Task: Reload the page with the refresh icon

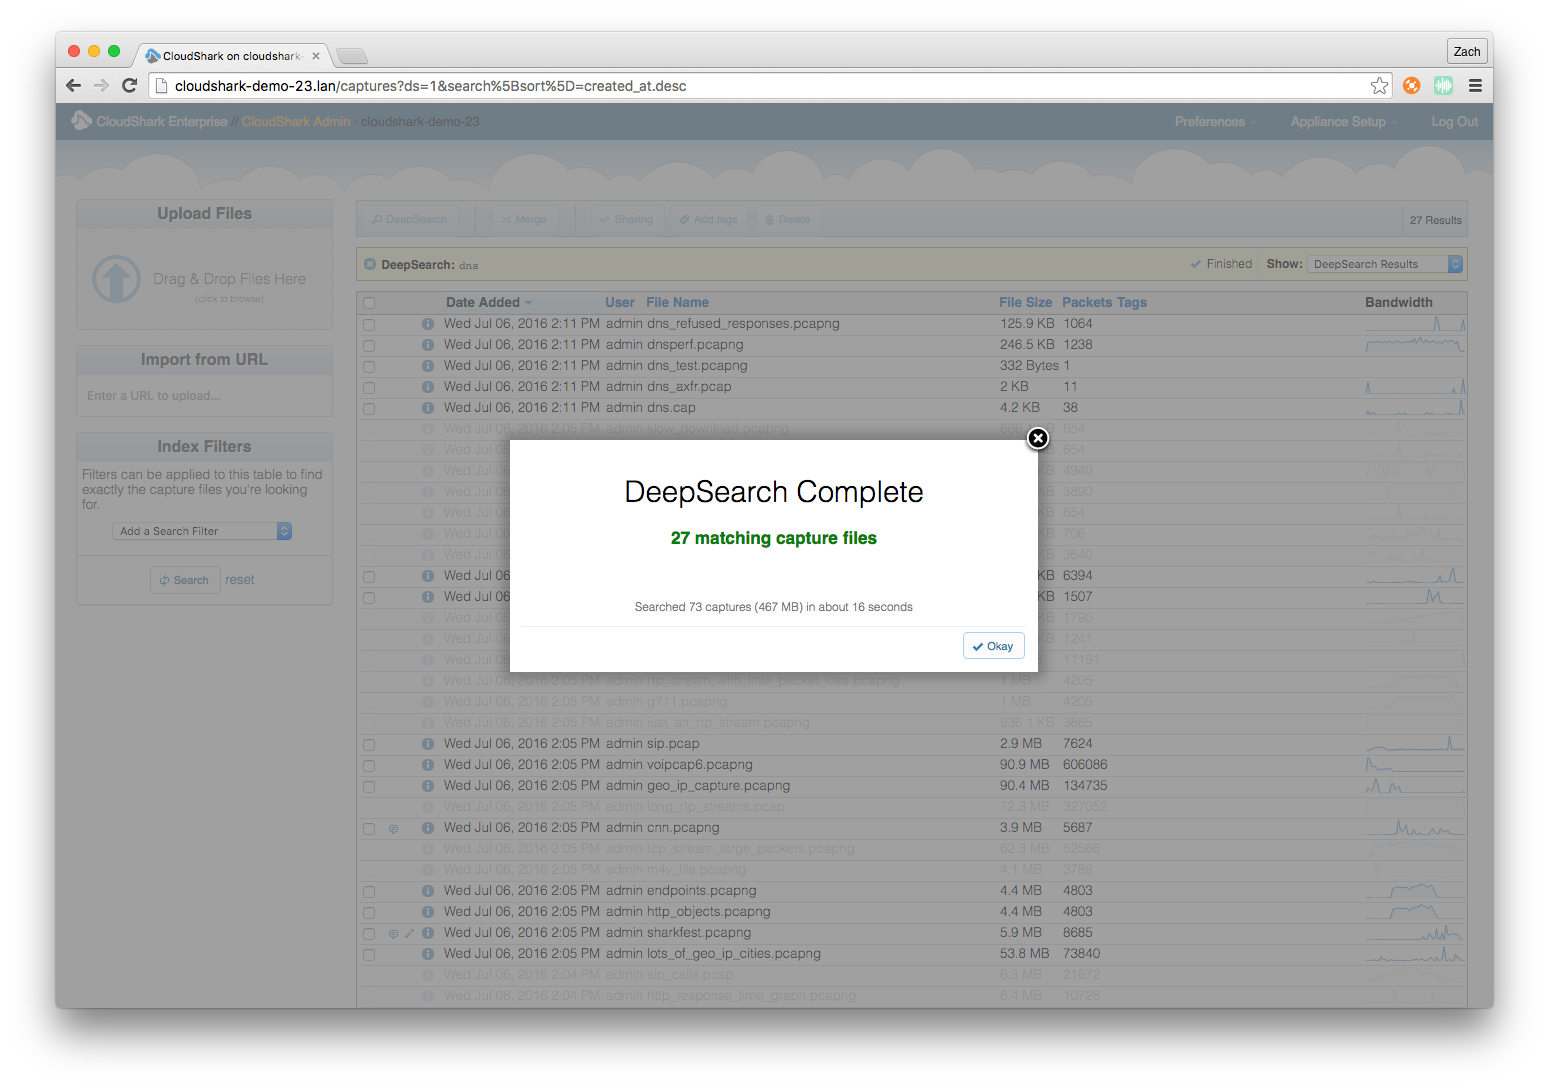Action: (x=129, y=86)
